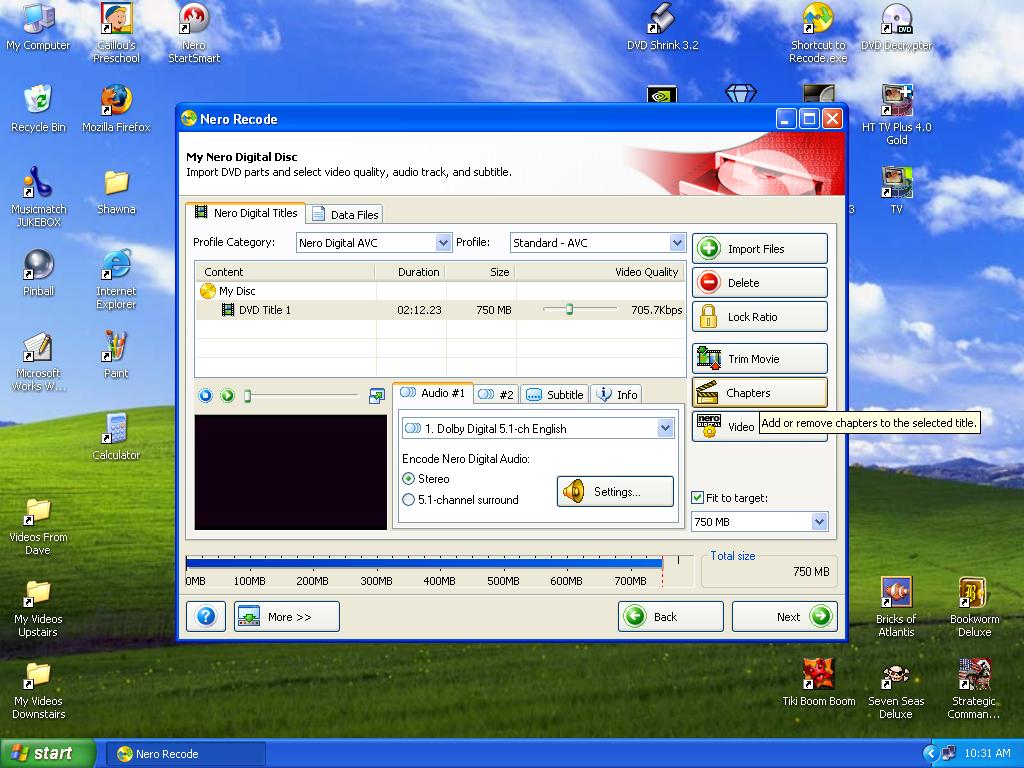Open the Subtitle tab
This screenshot has width=1024, height=768.
tap(554, 394)
